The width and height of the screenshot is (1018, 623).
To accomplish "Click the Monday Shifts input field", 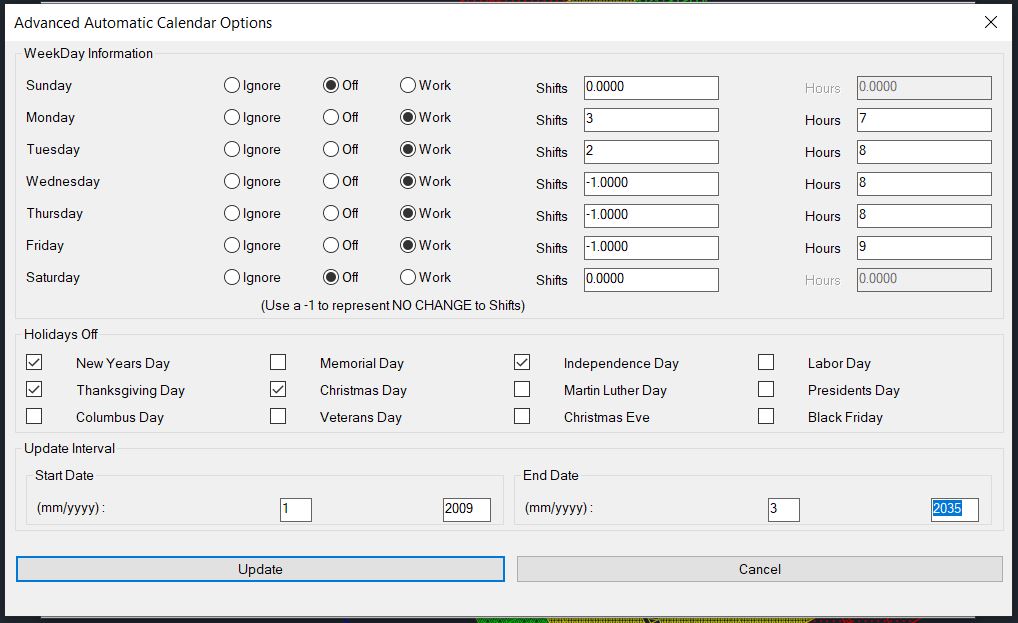I will [x=651, y=119].
